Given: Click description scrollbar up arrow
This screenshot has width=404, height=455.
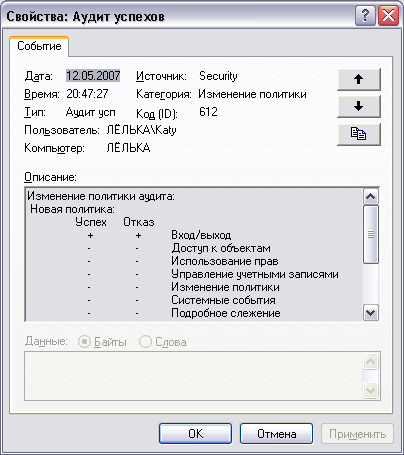Looking at the screenshot, I should coord(371,197).
